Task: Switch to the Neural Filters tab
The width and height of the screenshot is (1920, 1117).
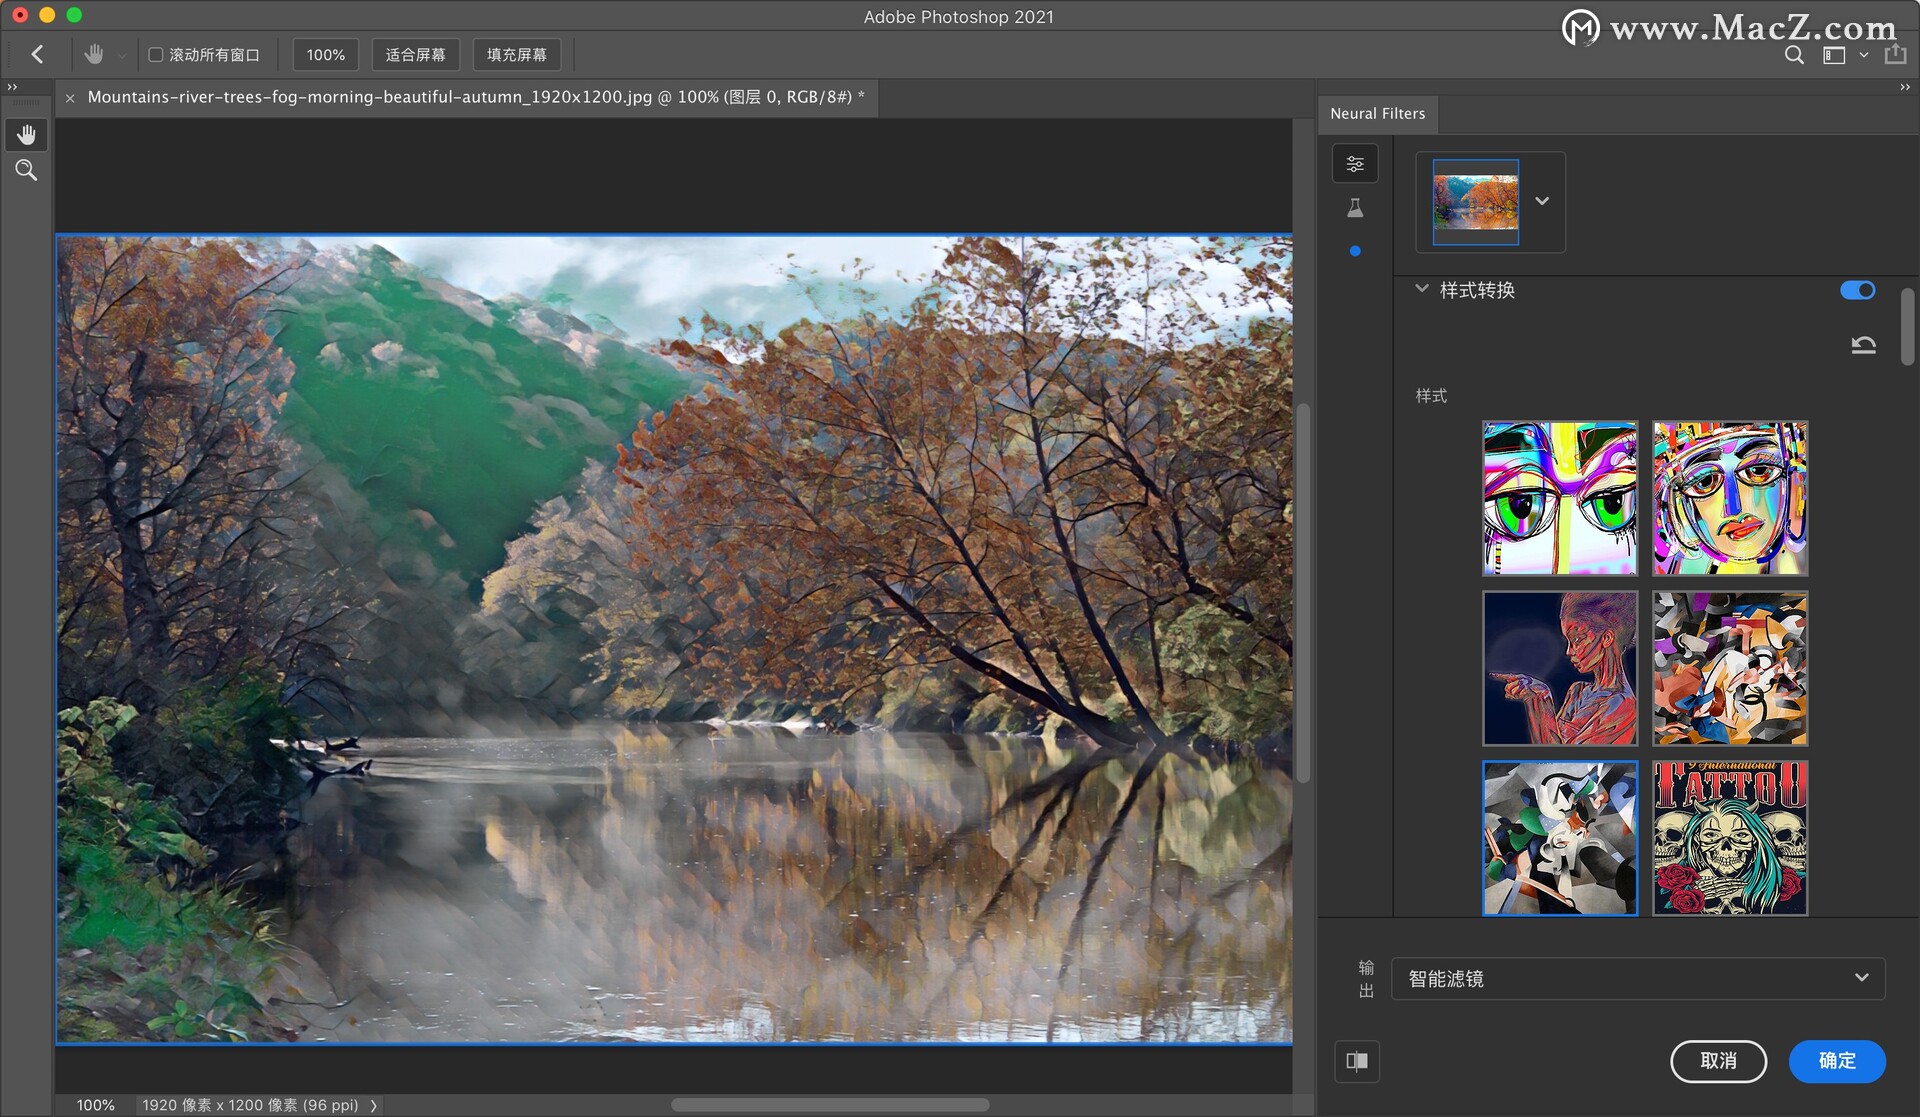Action: click(x=1377, y=114)
